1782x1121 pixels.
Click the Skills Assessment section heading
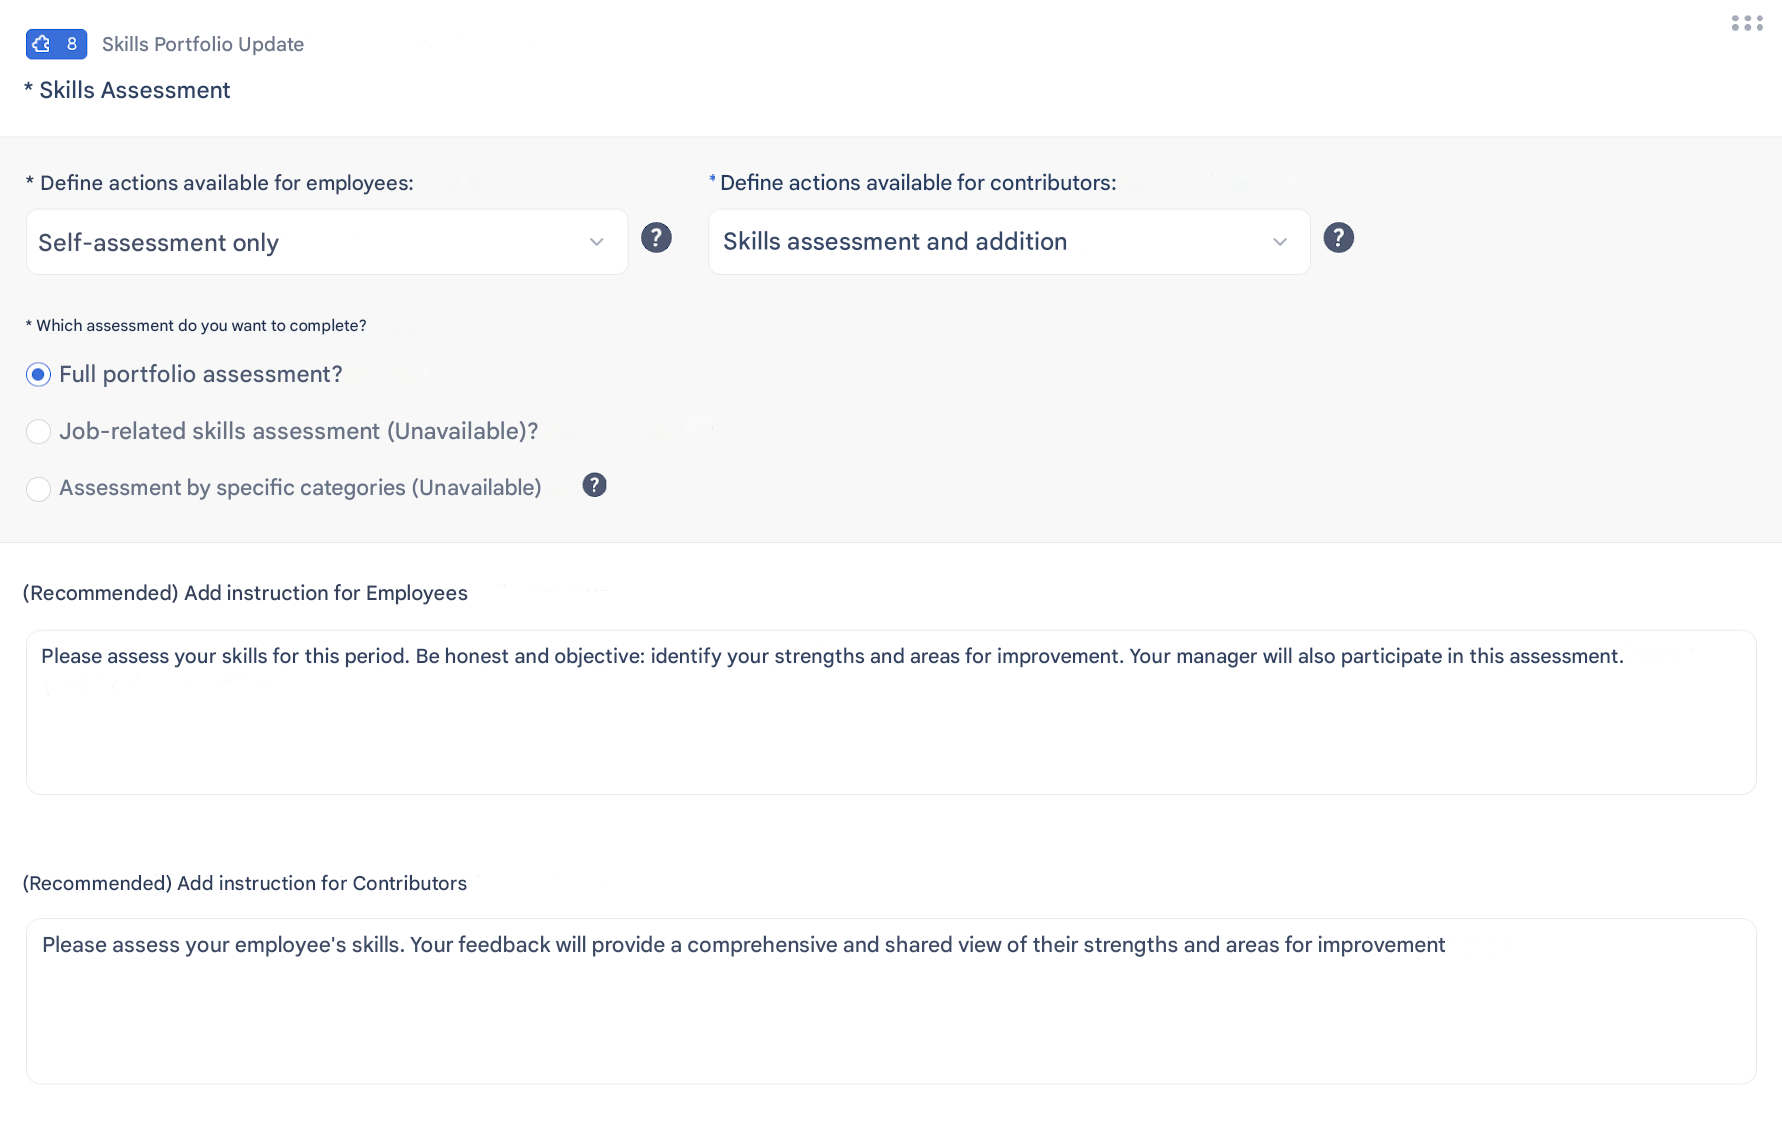[x=134, y=90]
